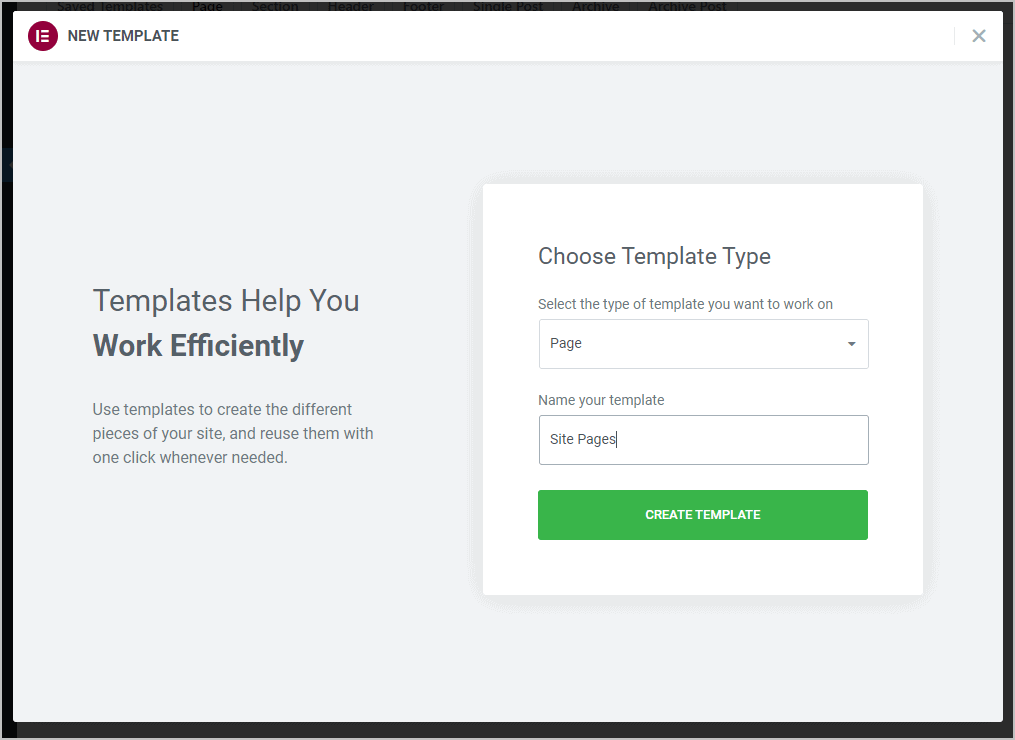1015x740 pixels.
Task: Focus the template name input field
Action: pos(702,440)
